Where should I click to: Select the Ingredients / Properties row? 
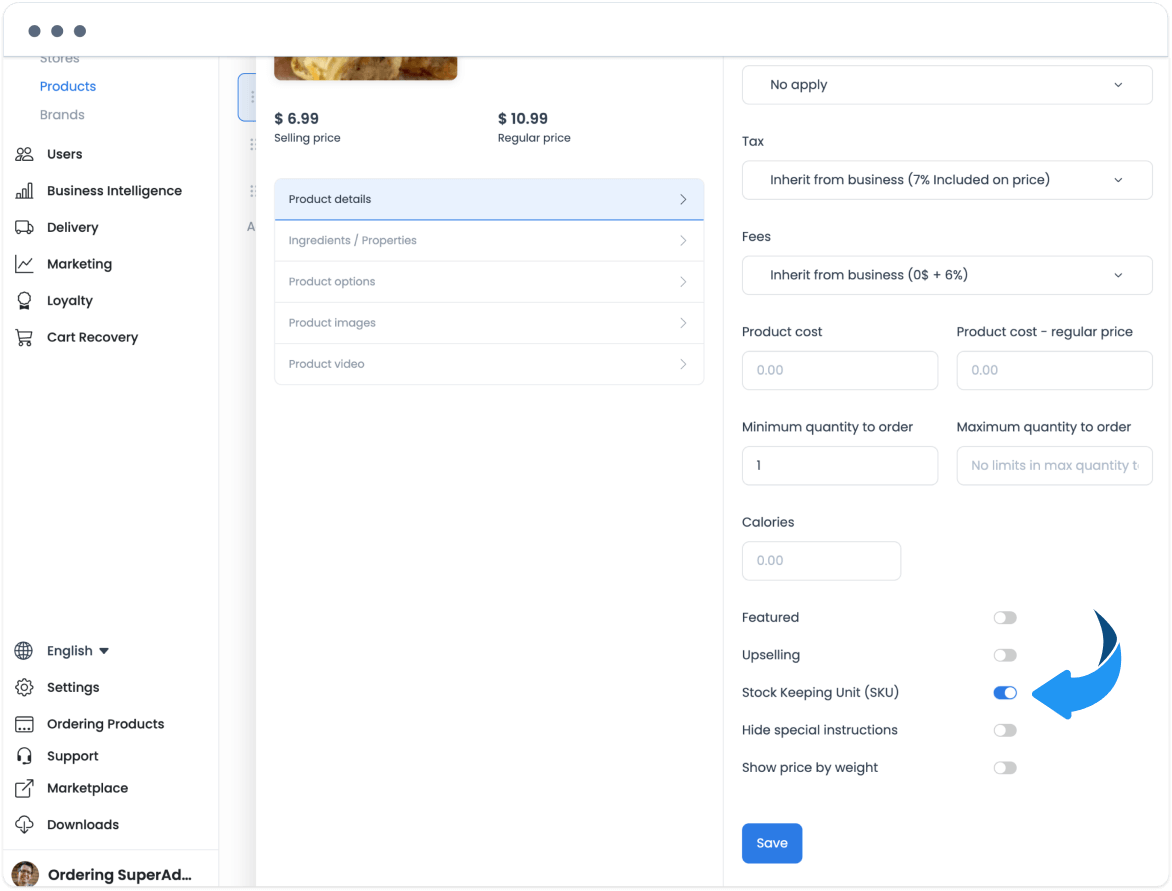point(489,241)
